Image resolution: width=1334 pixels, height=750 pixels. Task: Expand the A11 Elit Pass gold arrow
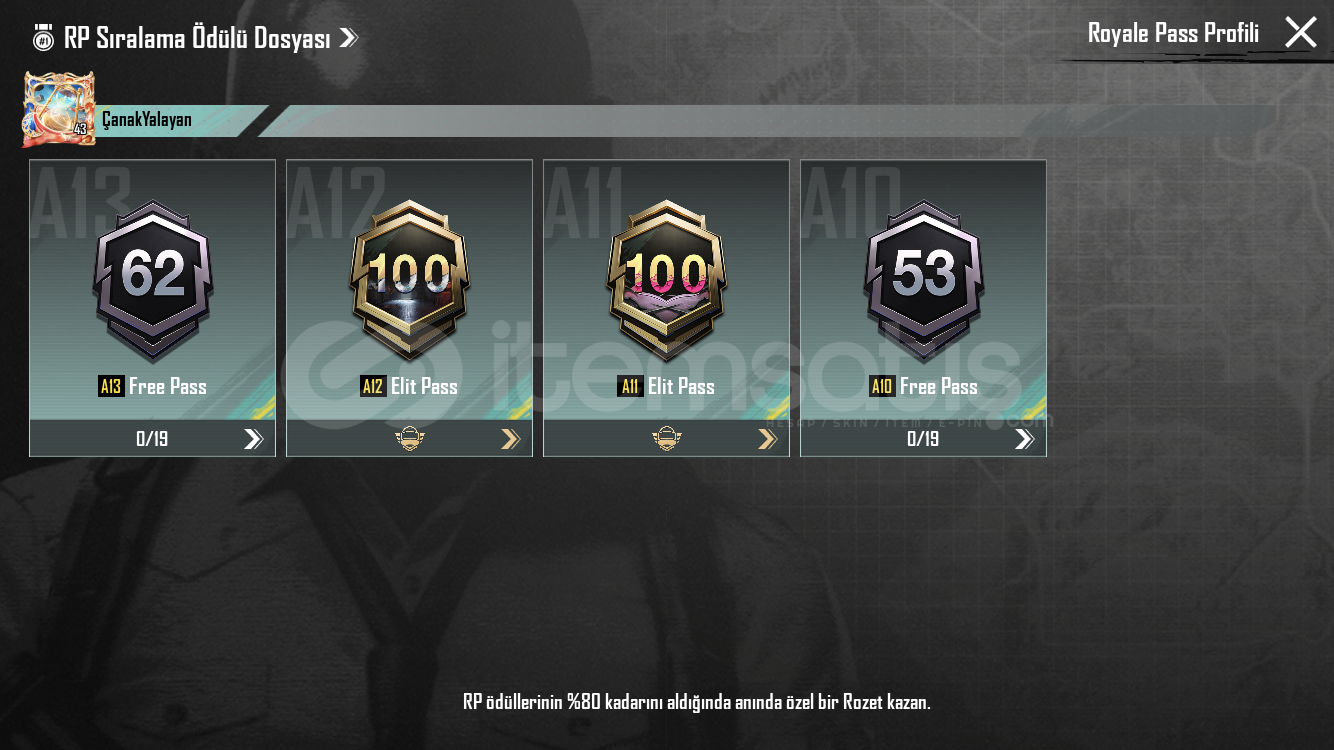(767, 438)
